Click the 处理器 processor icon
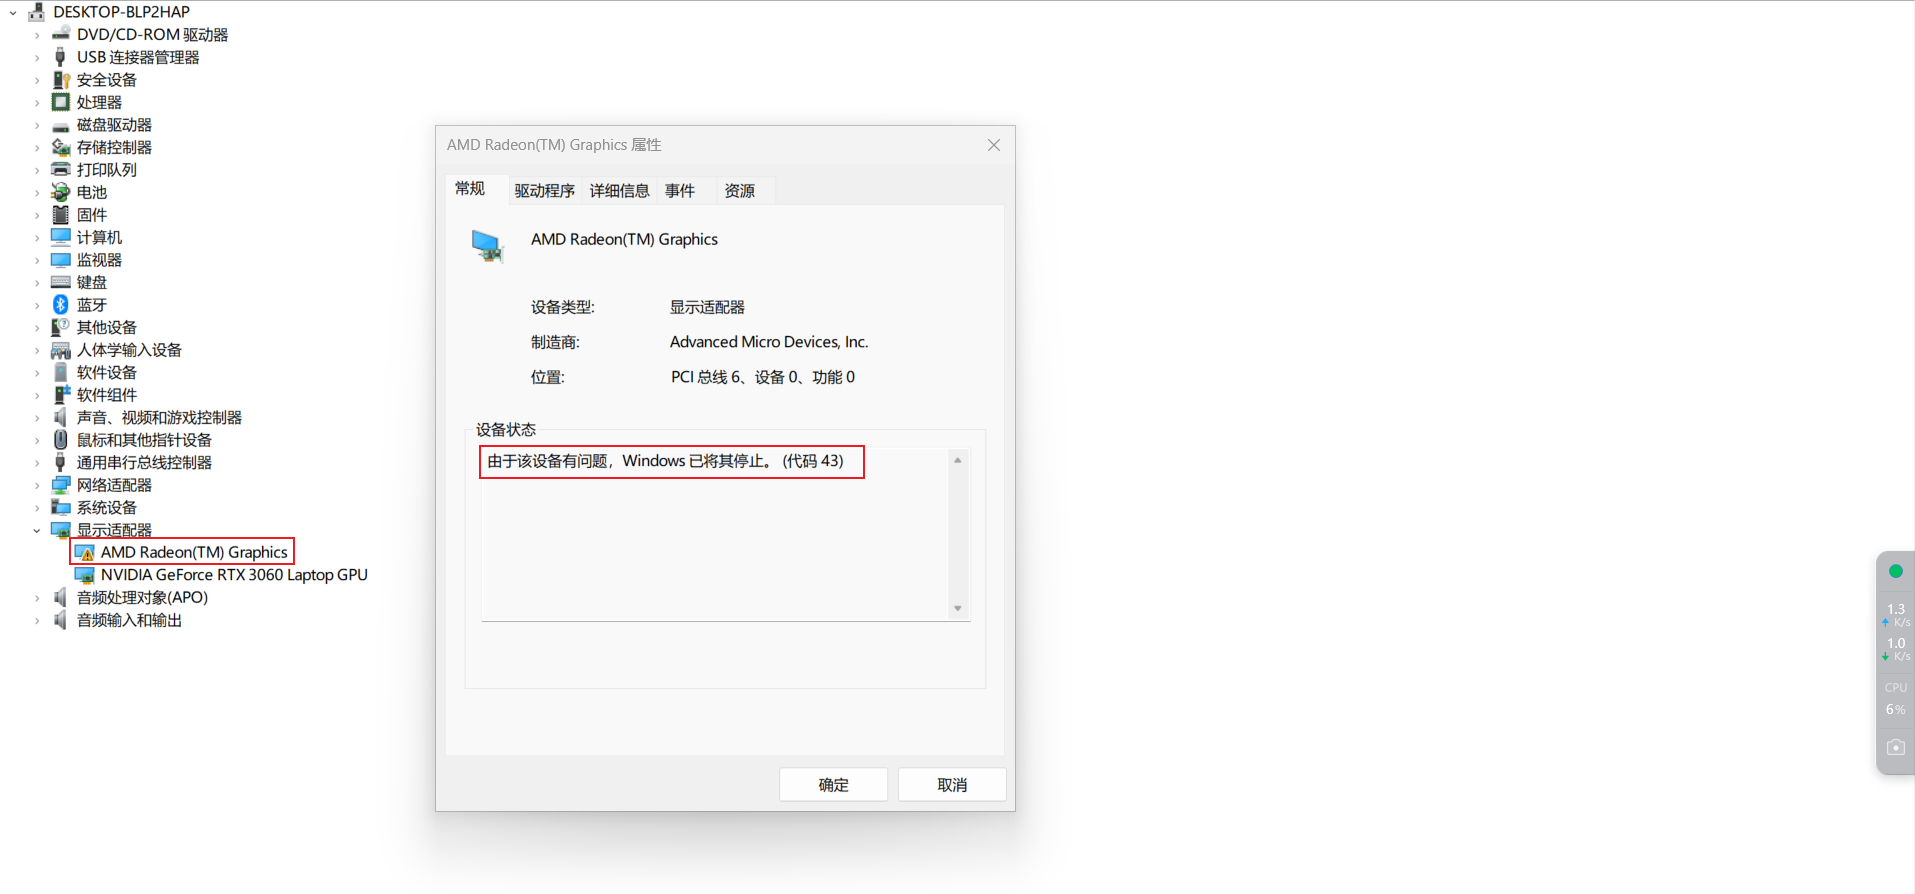 pos(61,102)
